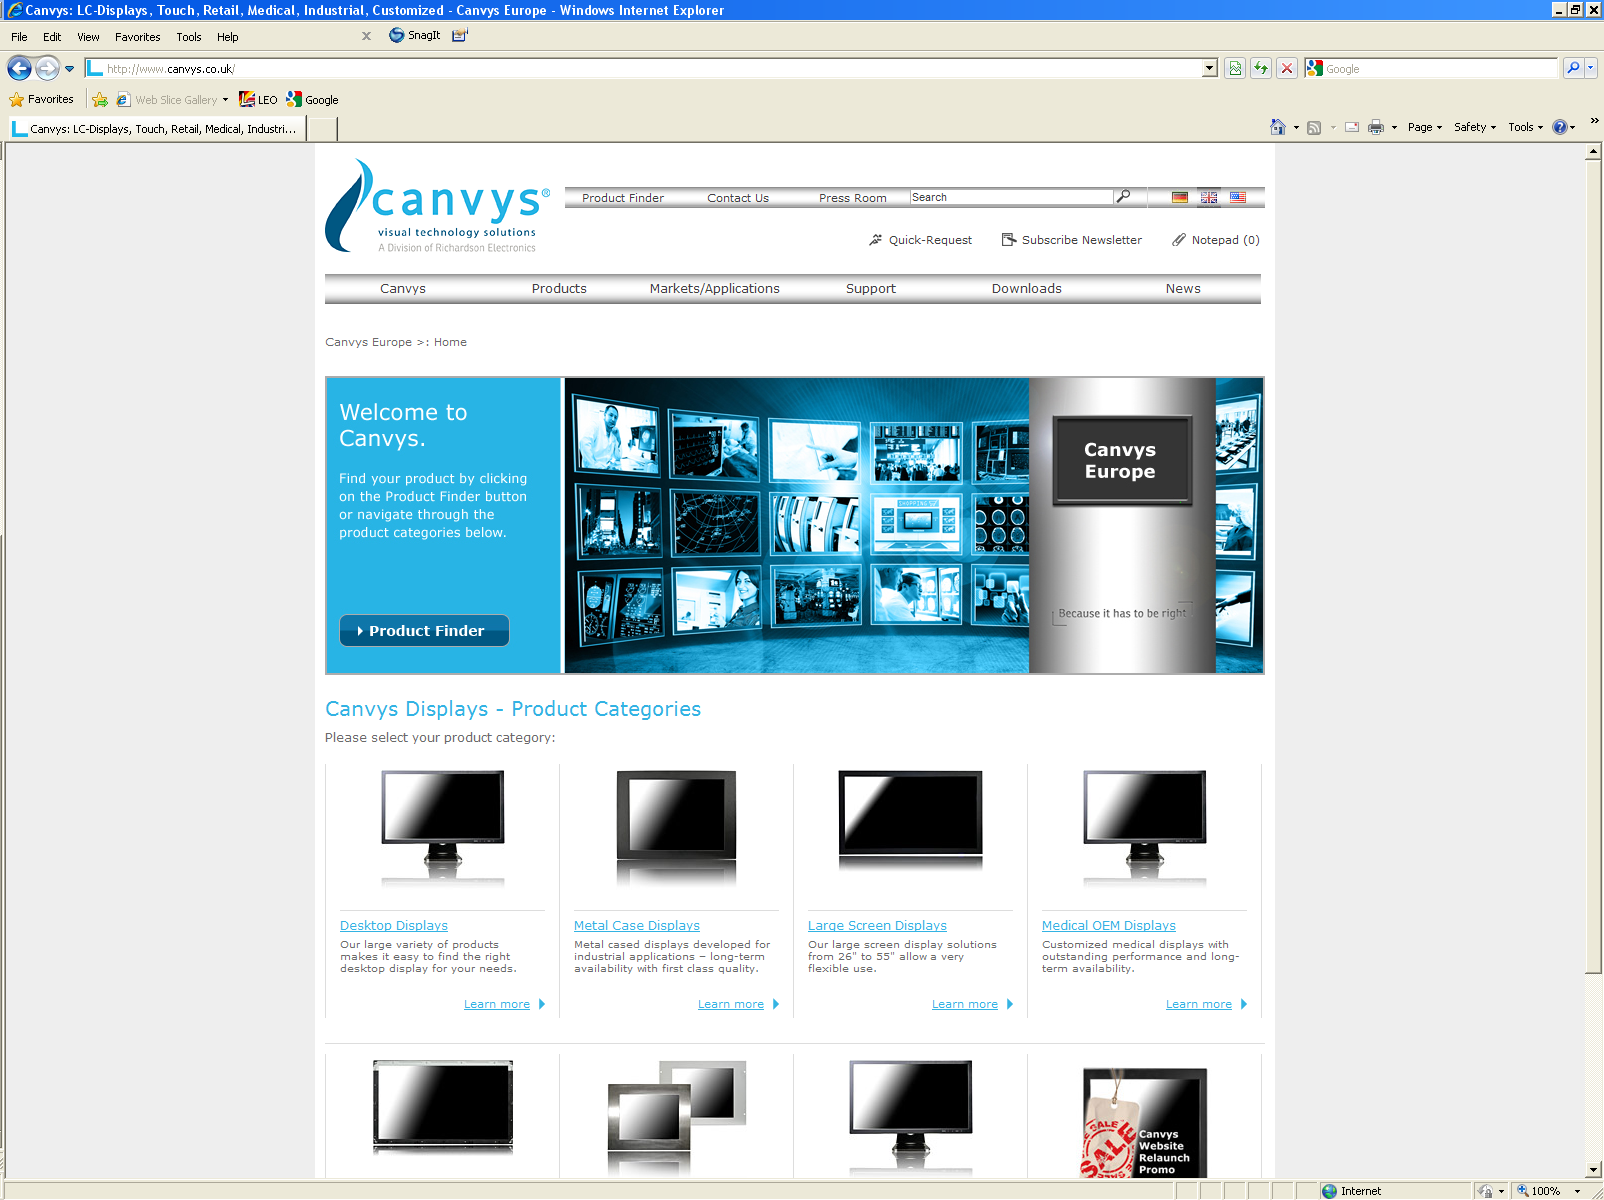Open the Favorites menu in menu bar
The width and height of the screenshot is (1604, 1200).
(137, 37)
